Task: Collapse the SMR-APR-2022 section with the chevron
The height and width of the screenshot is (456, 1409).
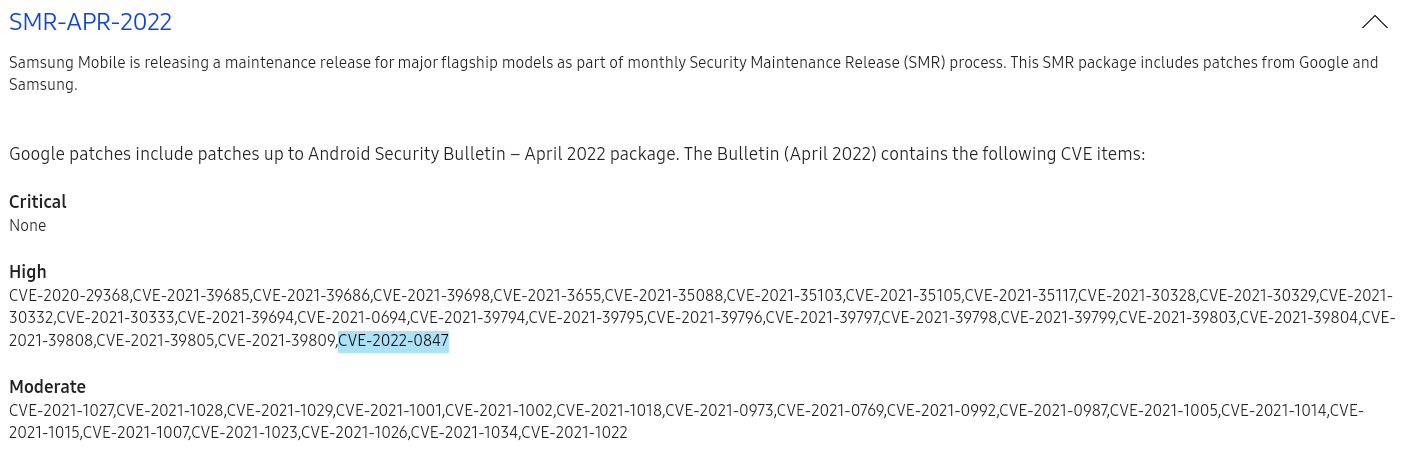Action: (x=1374, y=22)
